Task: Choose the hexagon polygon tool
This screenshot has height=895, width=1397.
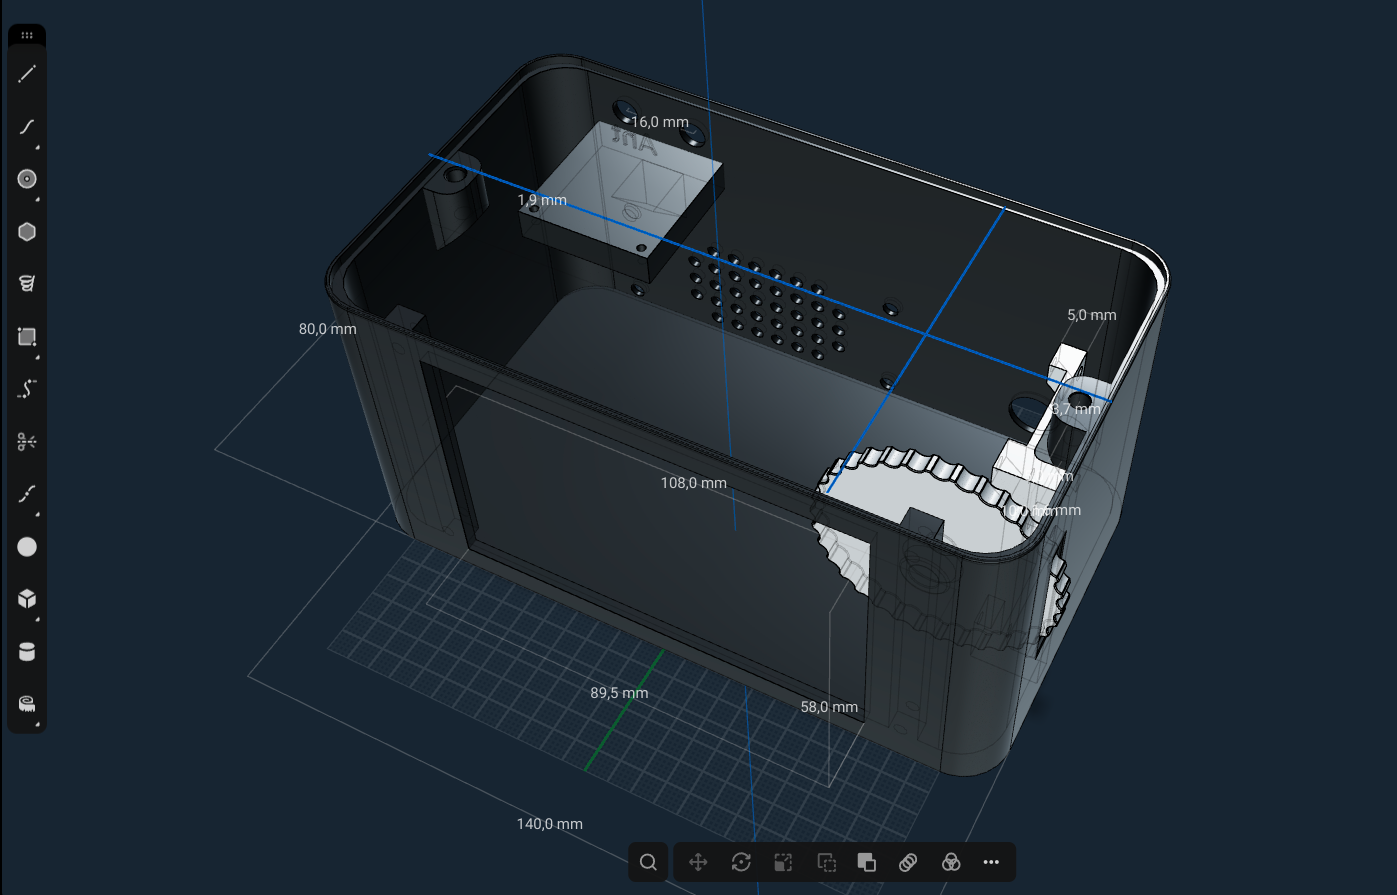Action: [27, 232]
